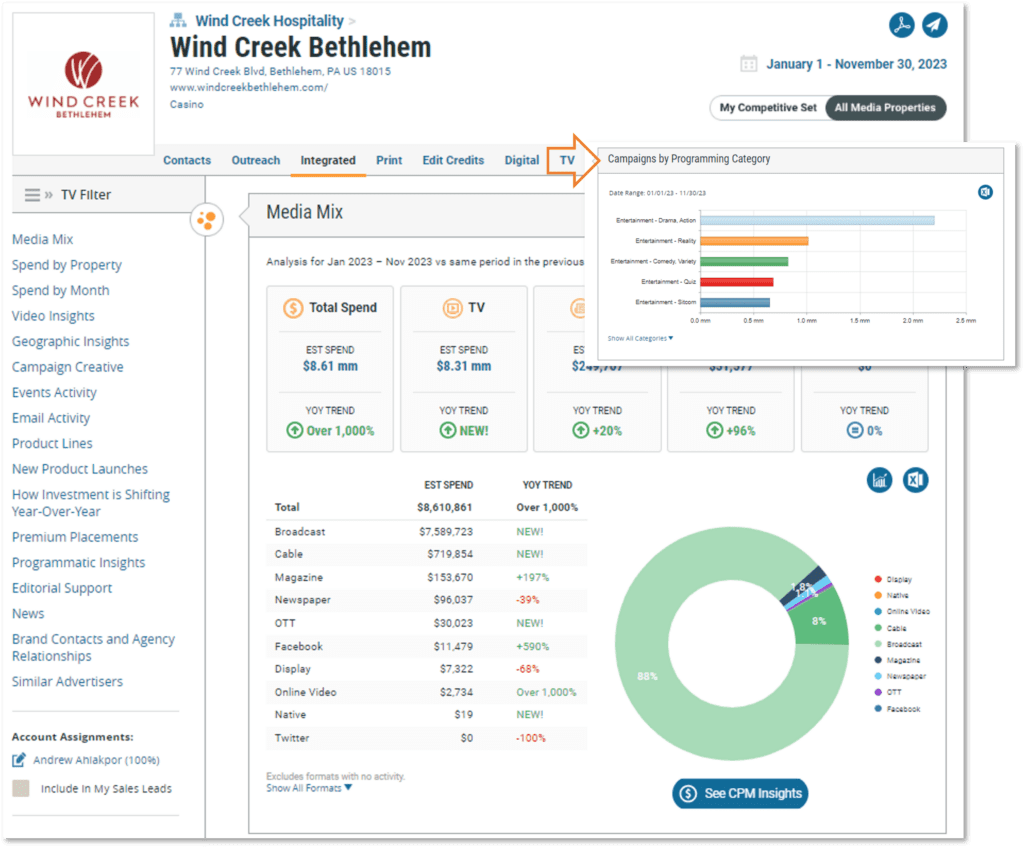The height and width of the screenshot is (847, 1024).
Task: Open Wind Creek Hospitality parent link
Action: click(269, 21)
